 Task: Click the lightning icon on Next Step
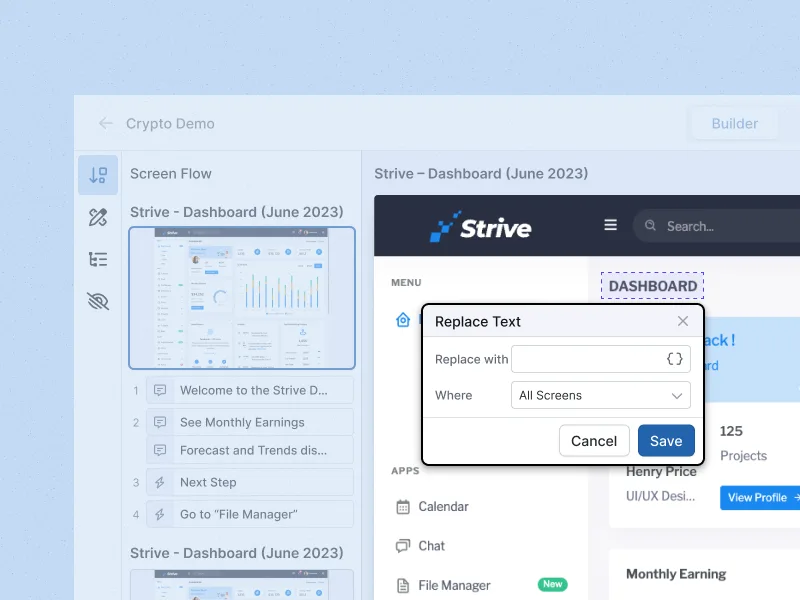(160, 483)
